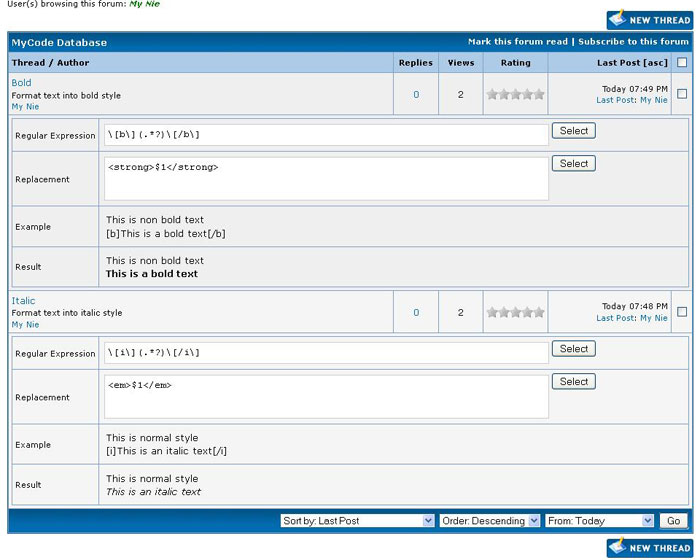Rate Italic thread five stars
Screen dimensions: 700x560
point(539,312)
